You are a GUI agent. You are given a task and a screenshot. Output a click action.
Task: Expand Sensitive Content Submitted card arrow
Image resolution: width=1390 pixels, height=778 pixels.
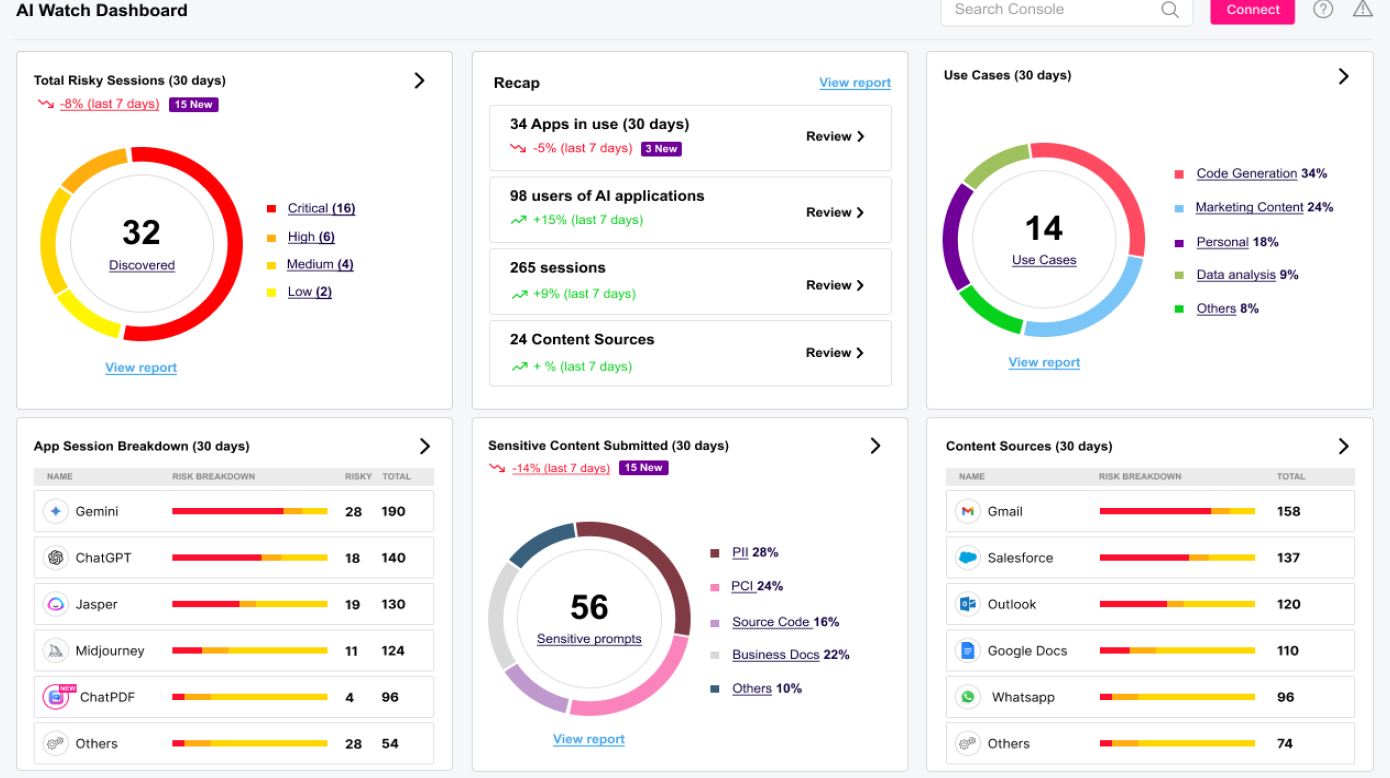tap(876, 446)
